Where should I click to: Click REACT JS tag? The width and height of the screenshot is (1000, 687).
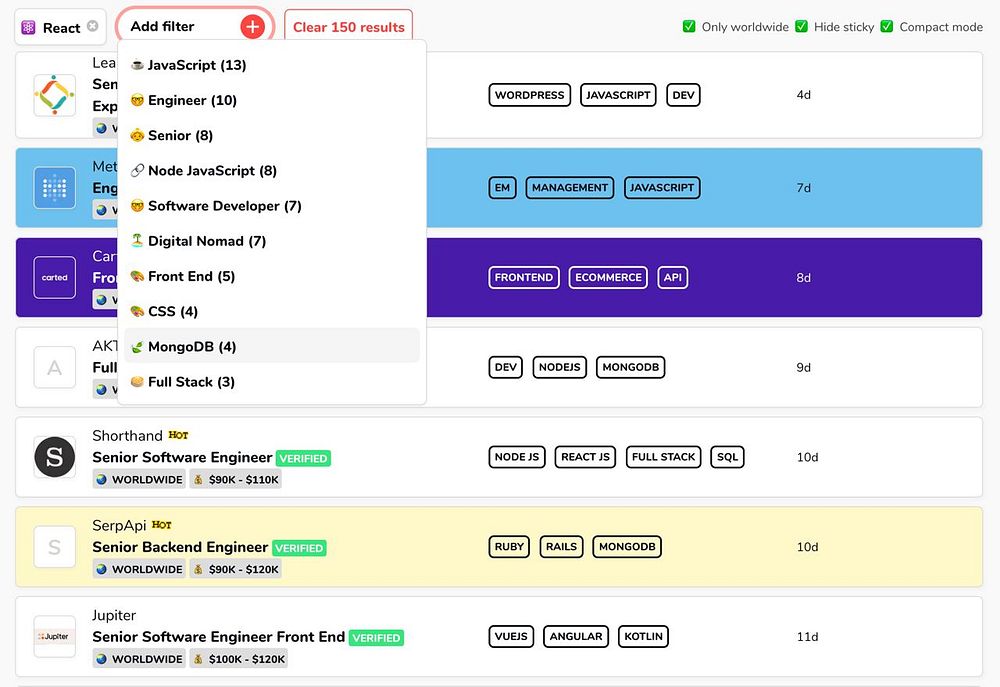pos(585,457)
